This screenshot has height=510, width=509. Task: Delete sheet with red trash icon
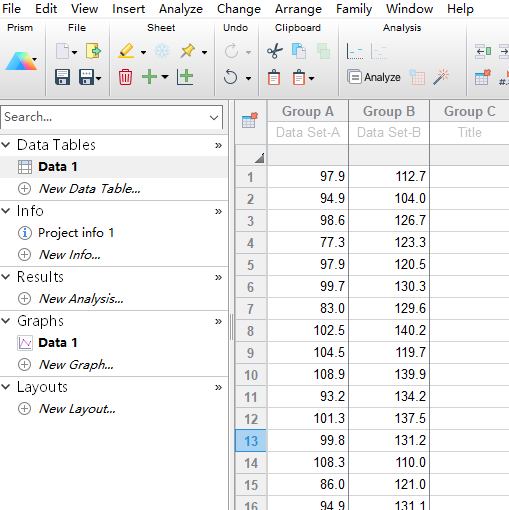coord(125,77)
